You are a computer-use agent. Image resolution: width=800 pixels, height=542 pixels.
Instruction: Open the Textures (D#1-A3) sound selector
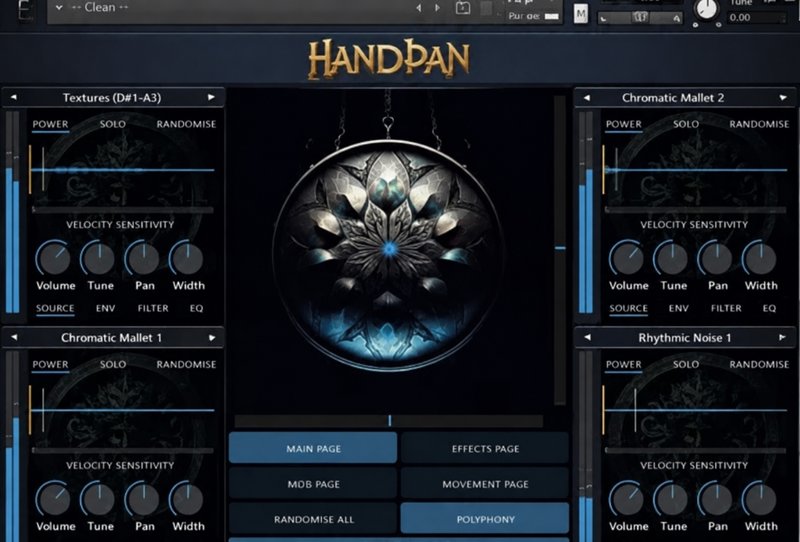(x=112, y=97)
